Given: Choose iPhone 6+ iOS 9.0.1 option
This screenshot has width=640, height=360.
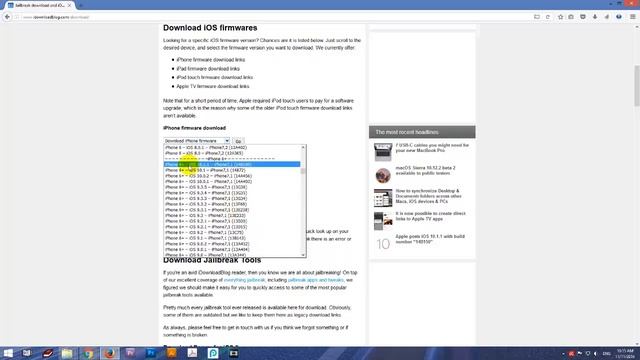Looking at the screenshot, I should coord(232,249).
